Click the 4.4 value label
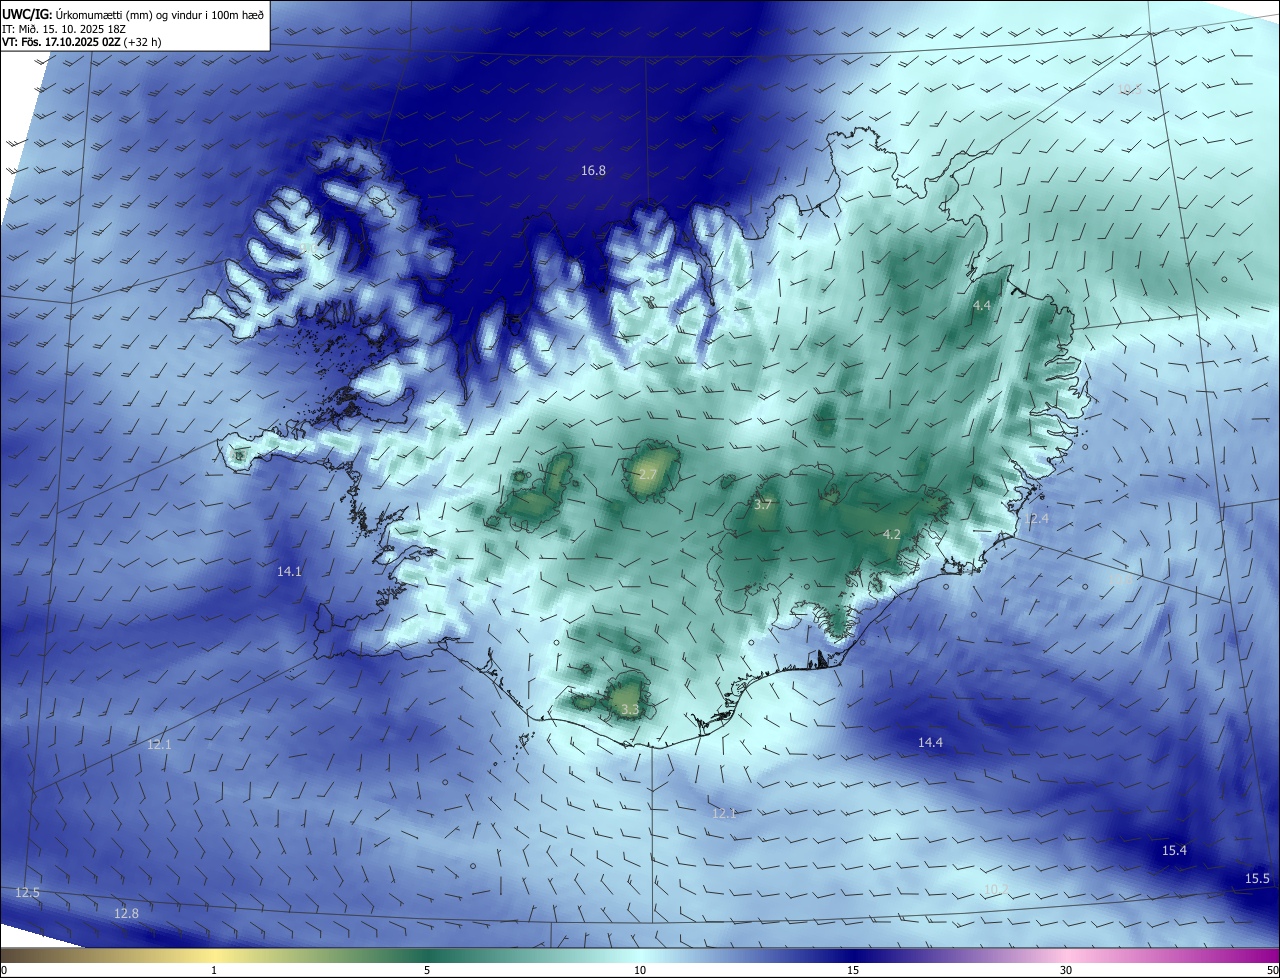The image size is (1280, 978). [x=981, y=305]
